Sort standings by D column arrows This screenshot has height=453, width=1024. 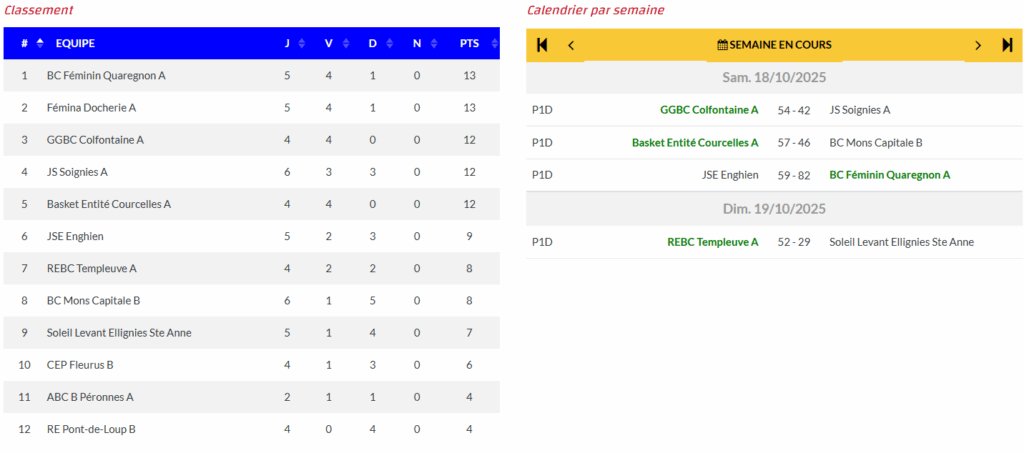coord(388,43)
